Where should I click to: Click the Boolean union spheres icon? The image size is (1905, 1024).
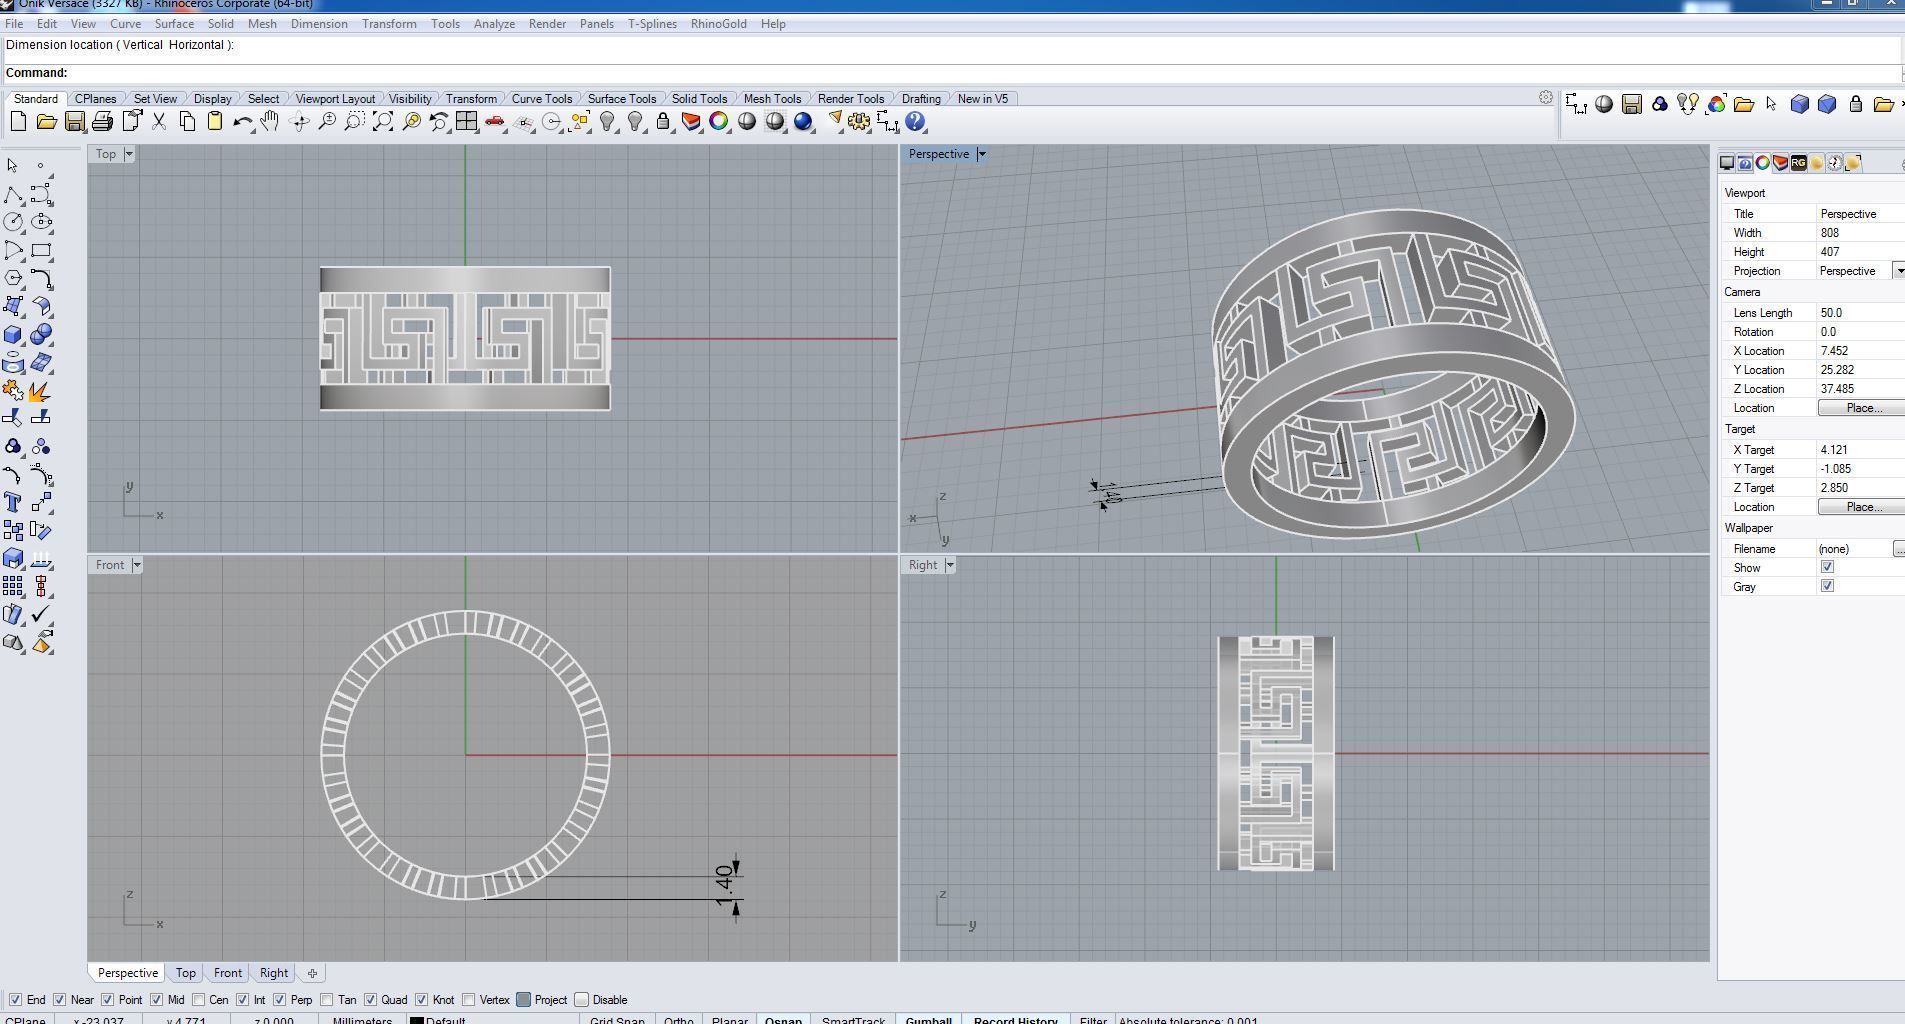pyautogui.click(x=42, y=335)
